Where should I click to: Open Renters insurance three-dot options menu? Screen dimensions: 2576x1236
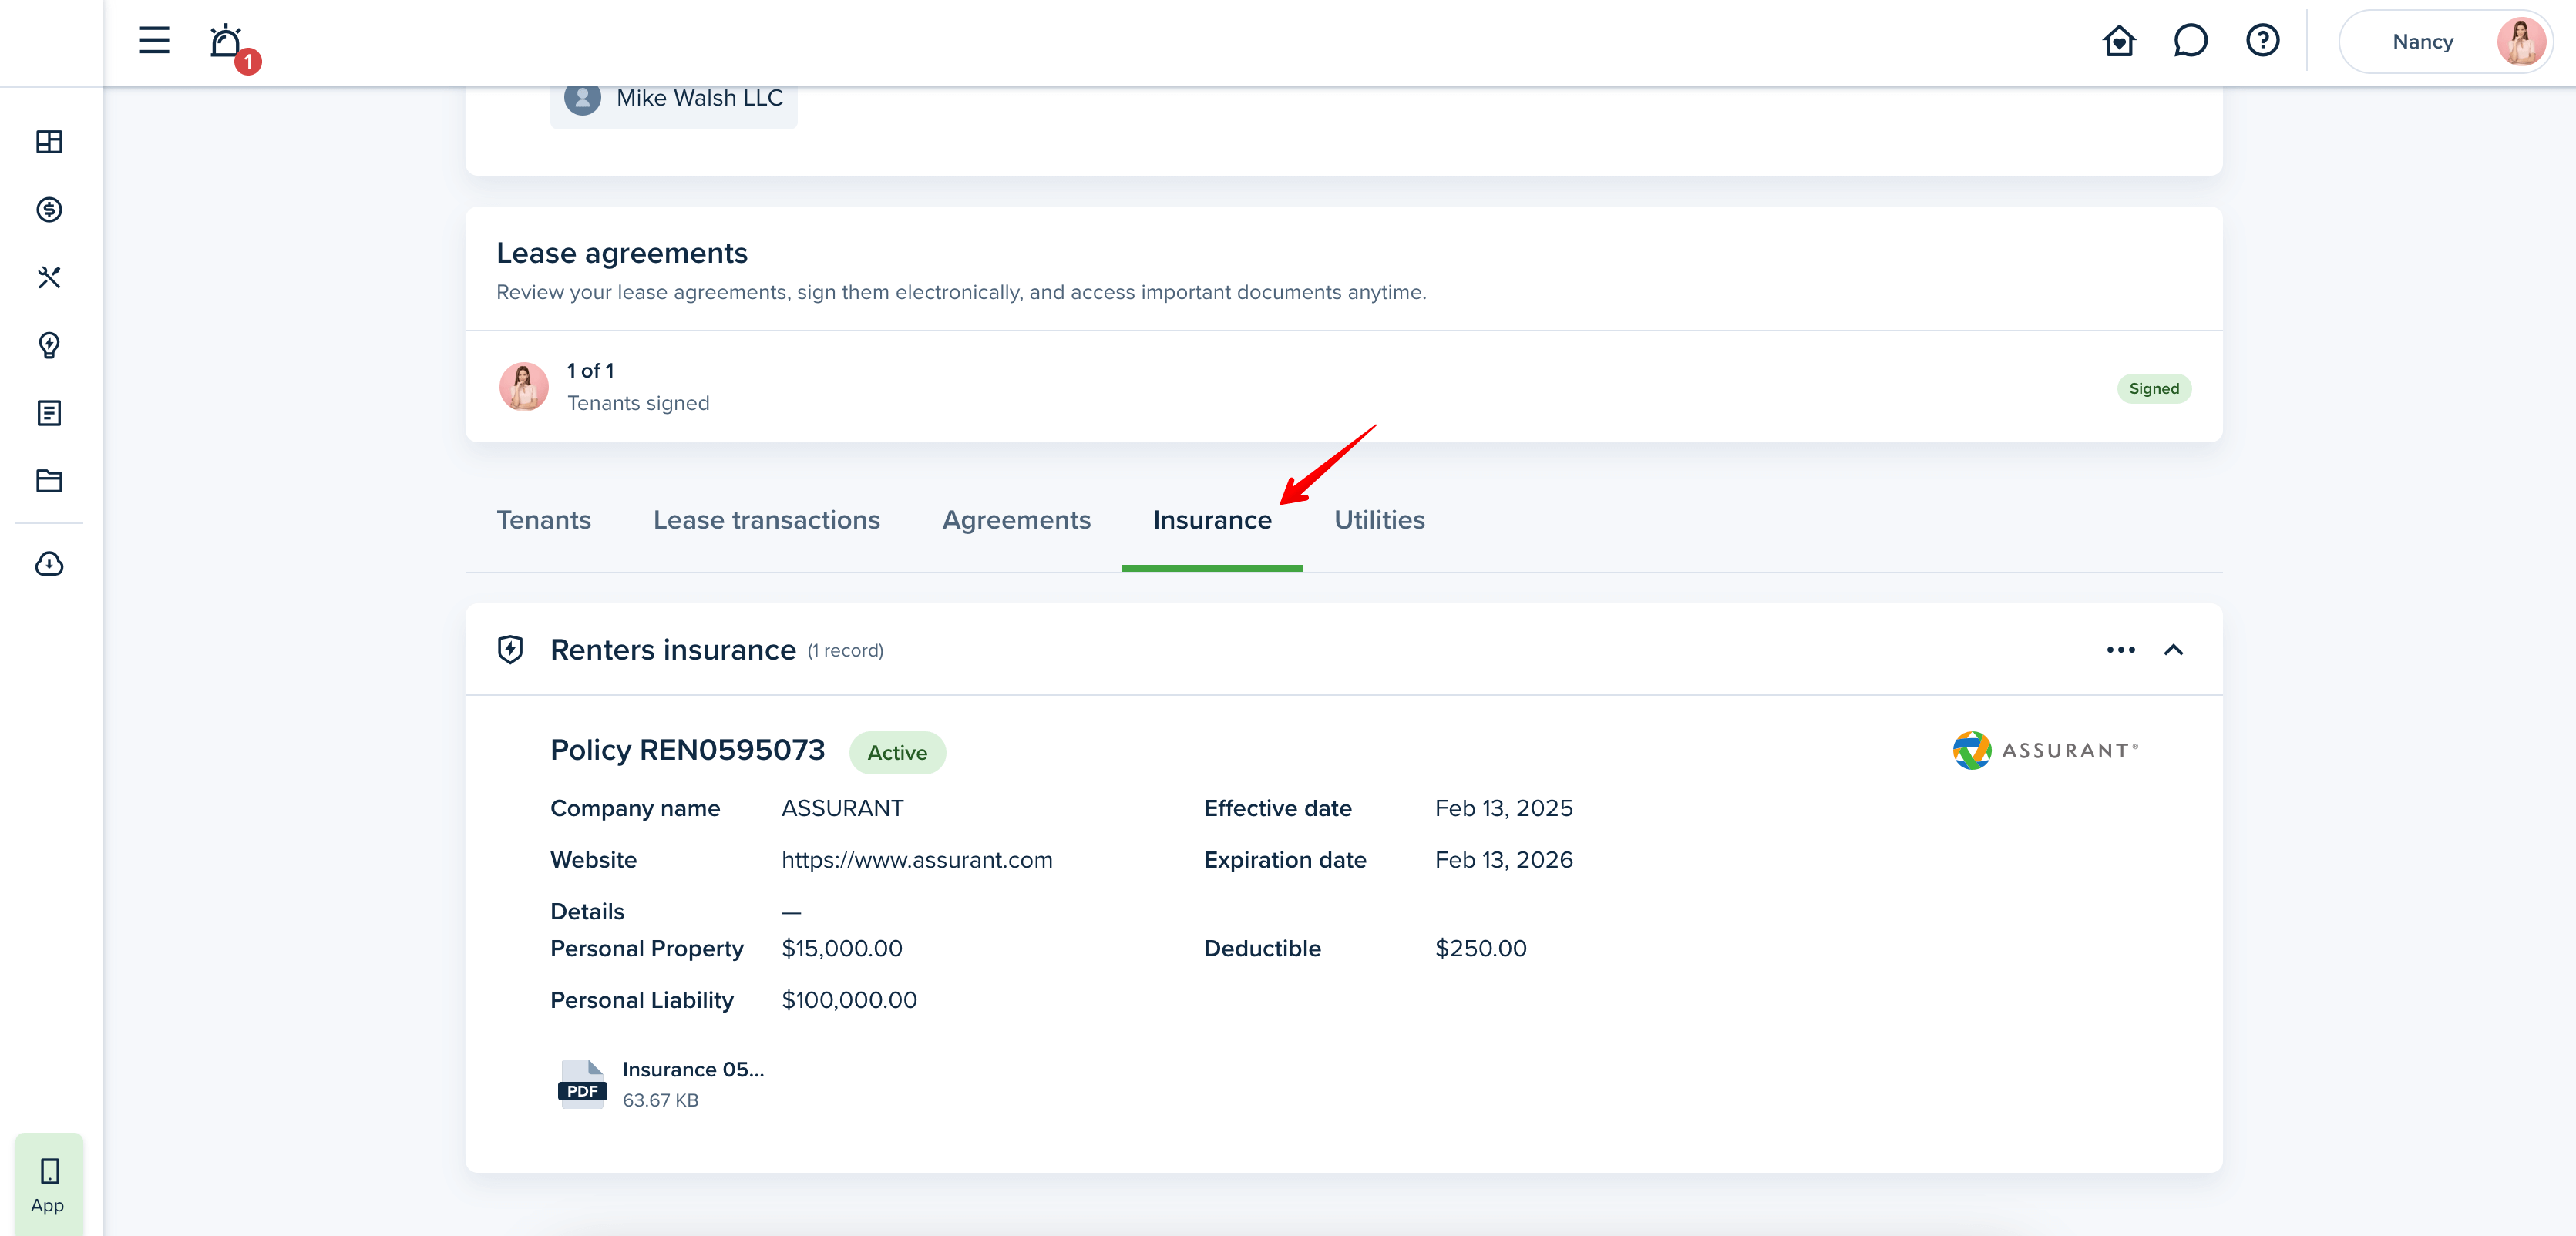tap(2120, 650)
